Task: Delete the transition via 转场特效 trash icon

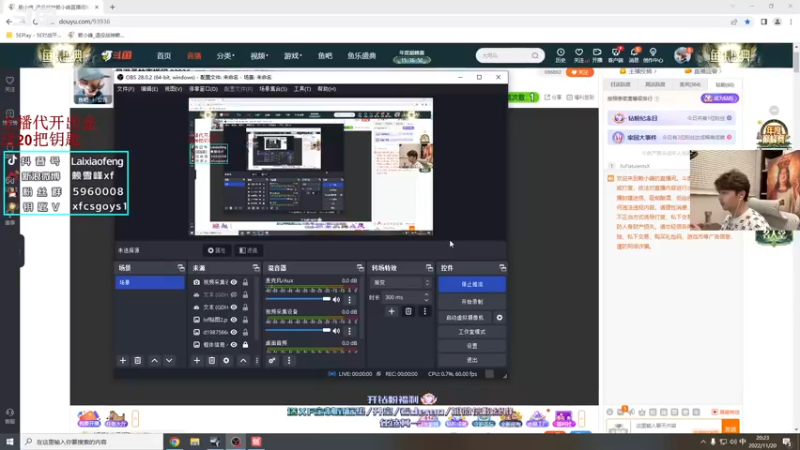Action: coord(408,311)
